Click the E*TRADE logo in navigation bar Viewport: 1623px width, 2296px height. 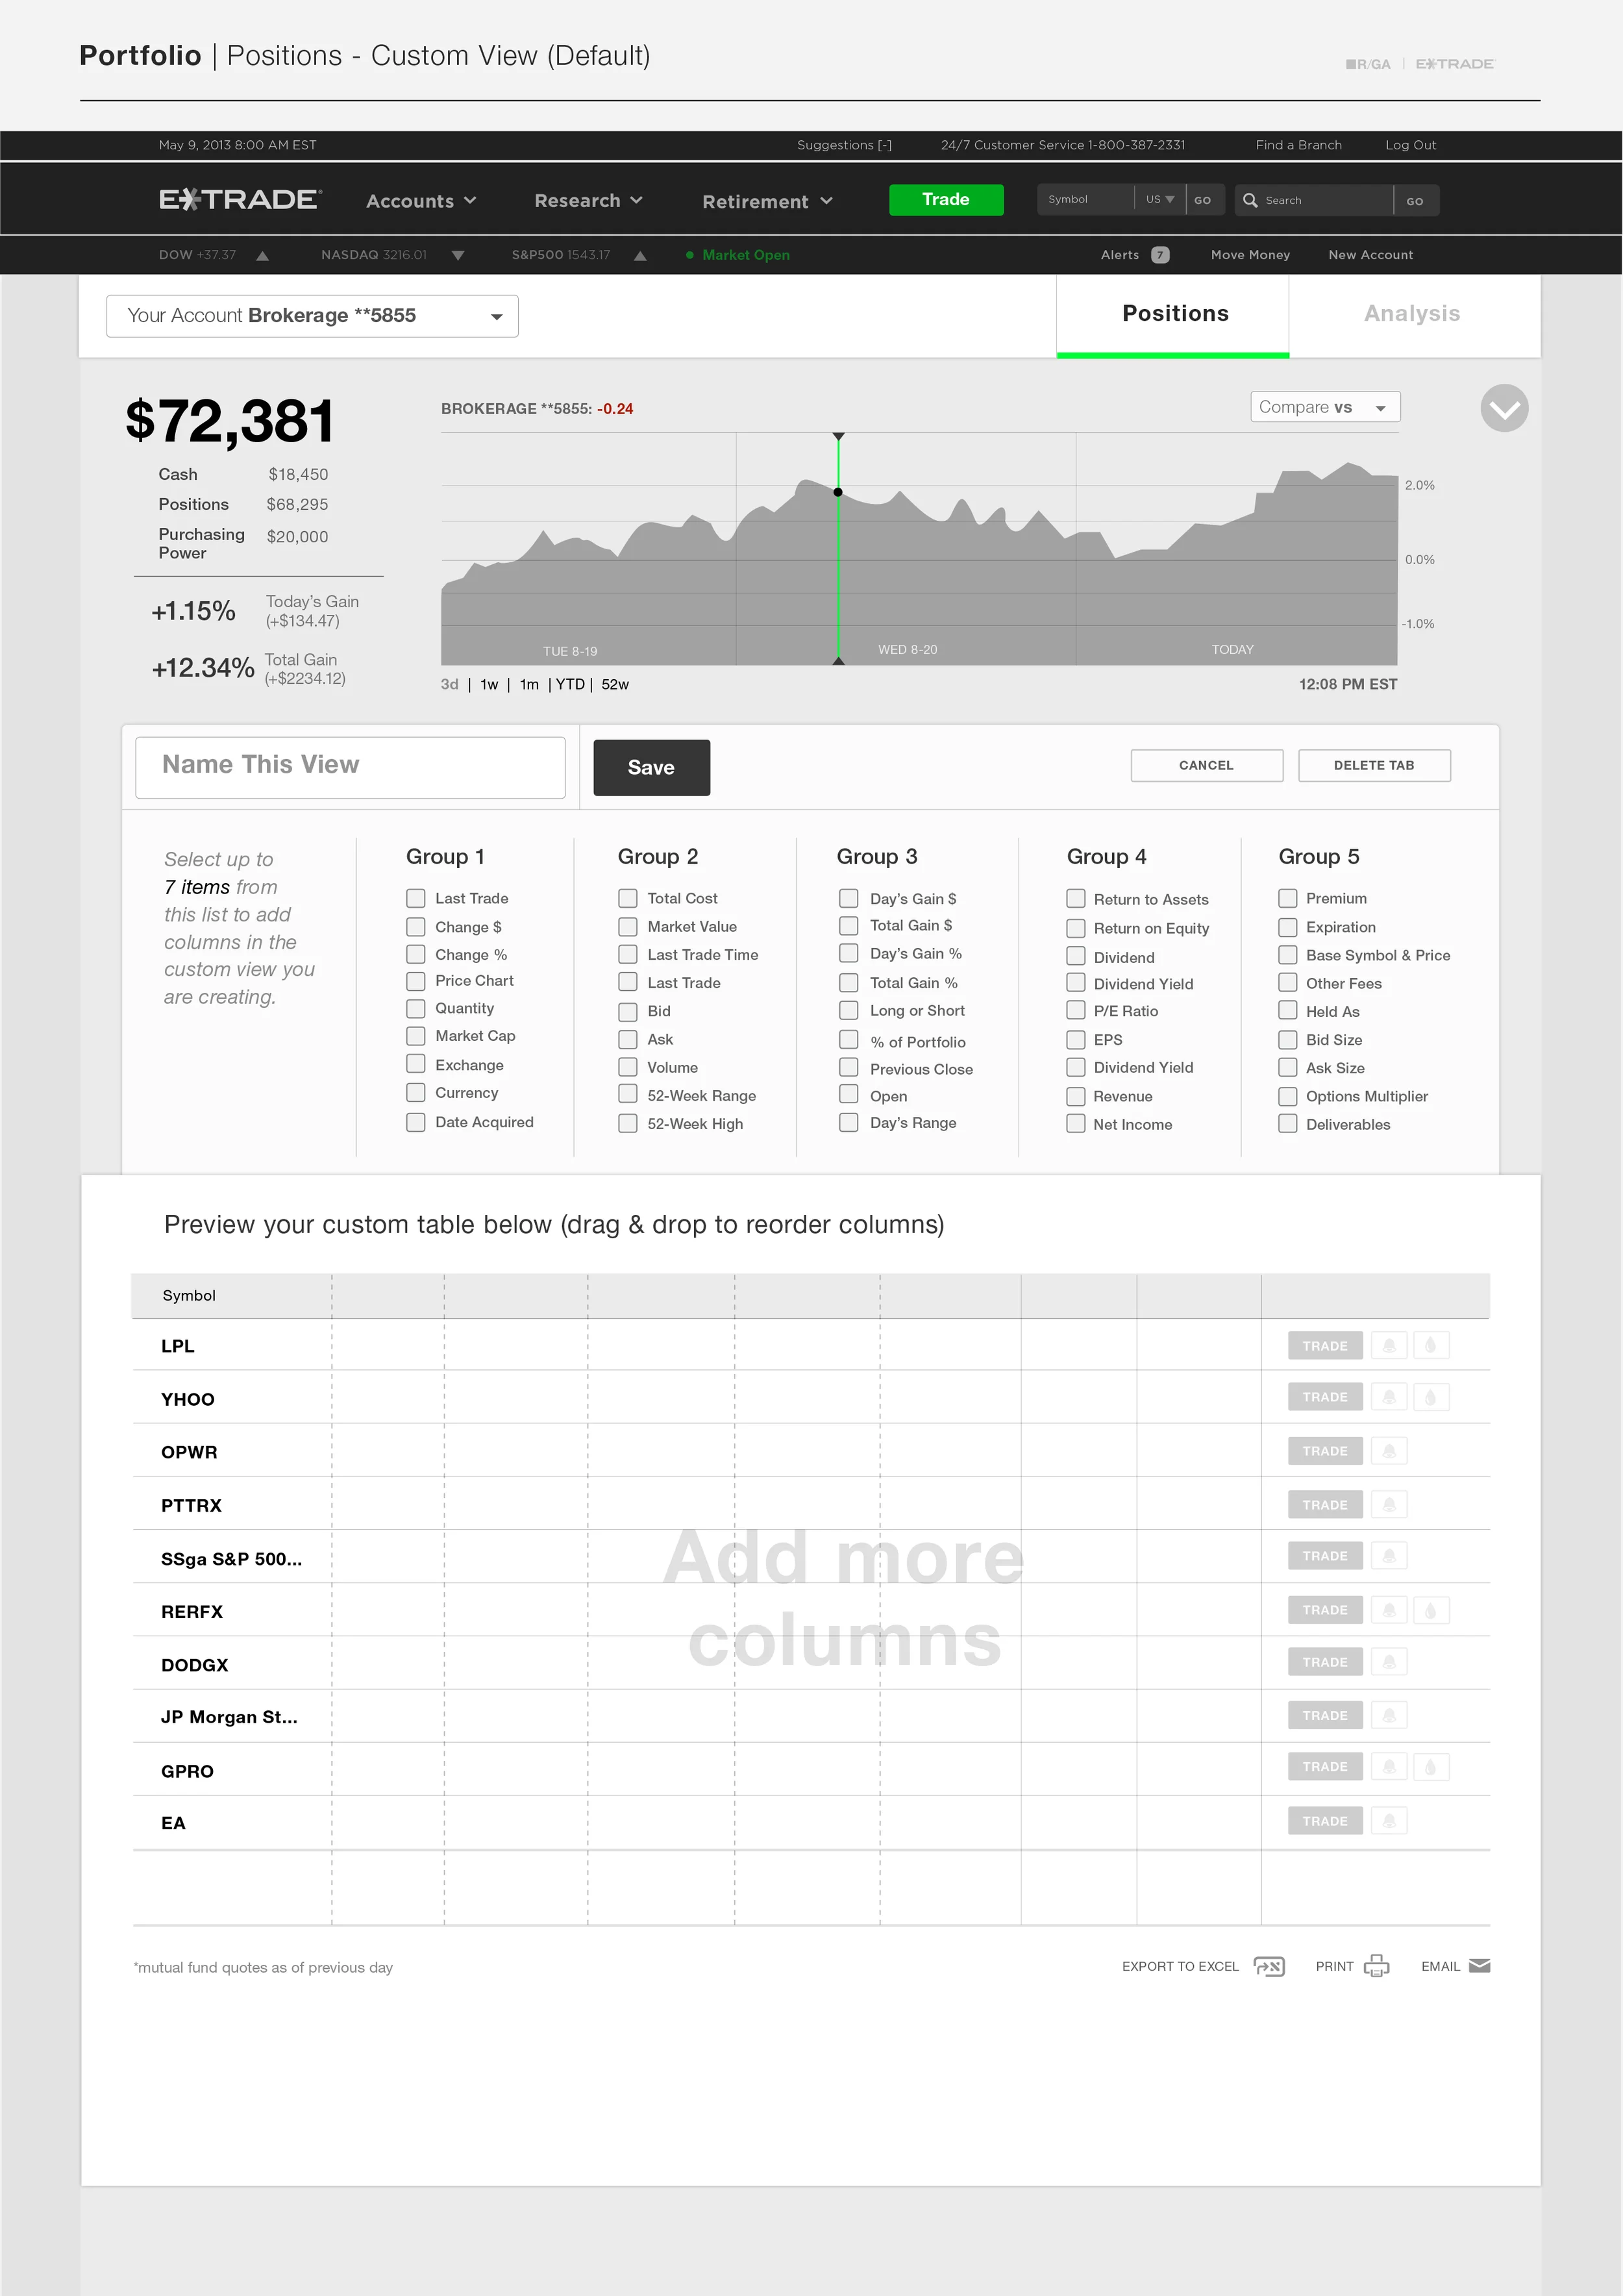pos(240,200)
